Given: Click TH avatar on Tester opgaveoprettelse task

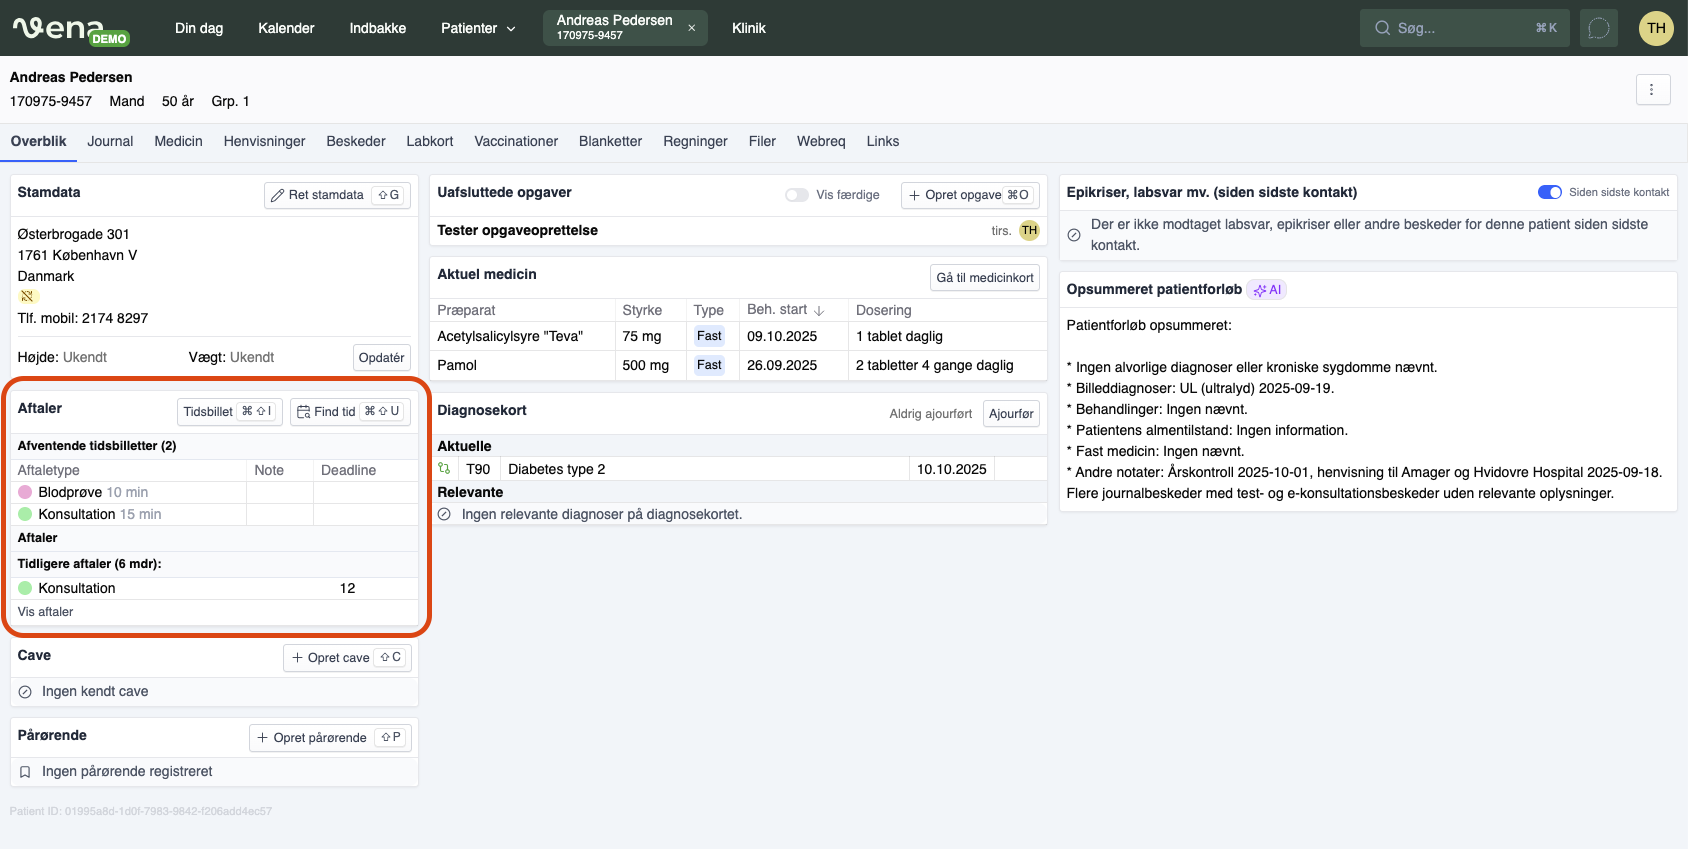Looking at the screenshot, I should [x=1029, y=231].
